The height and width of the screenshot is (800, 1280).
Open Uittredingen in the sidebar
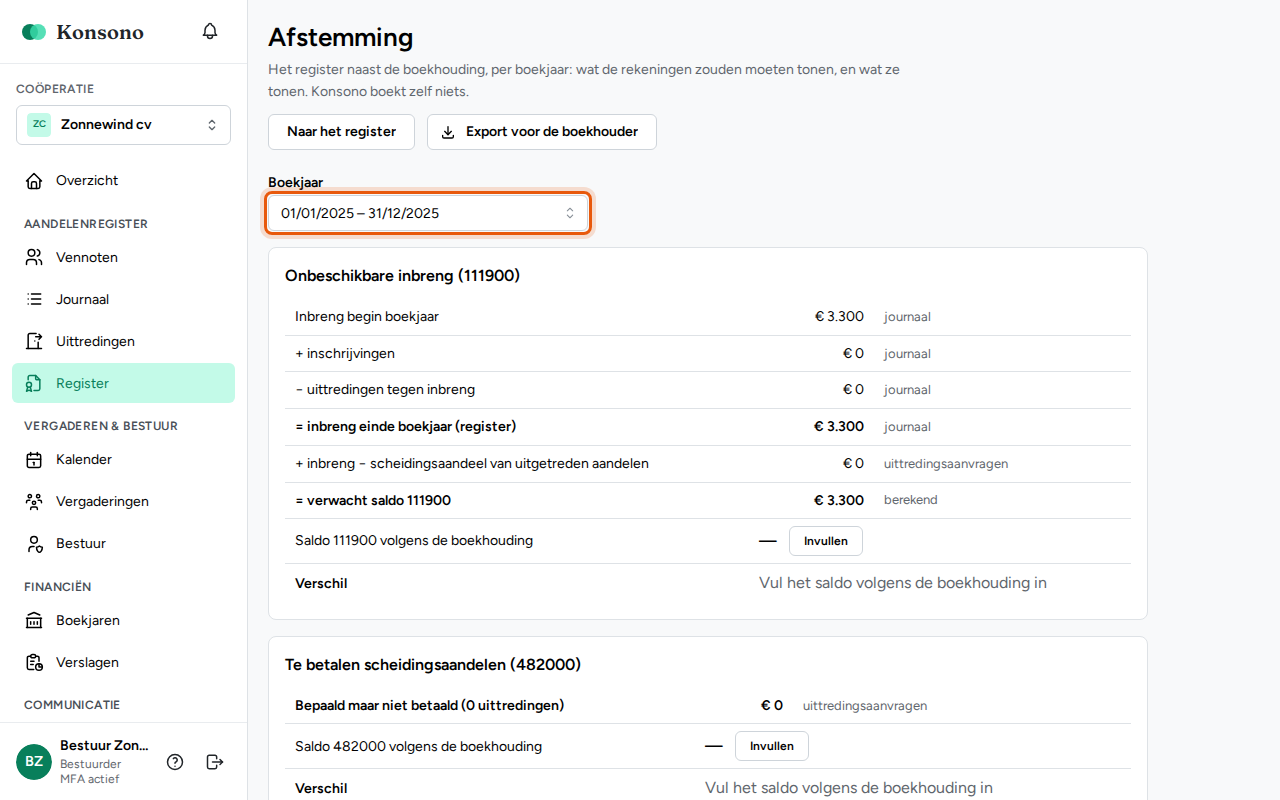pyautogui.click(x=123, y=341)
